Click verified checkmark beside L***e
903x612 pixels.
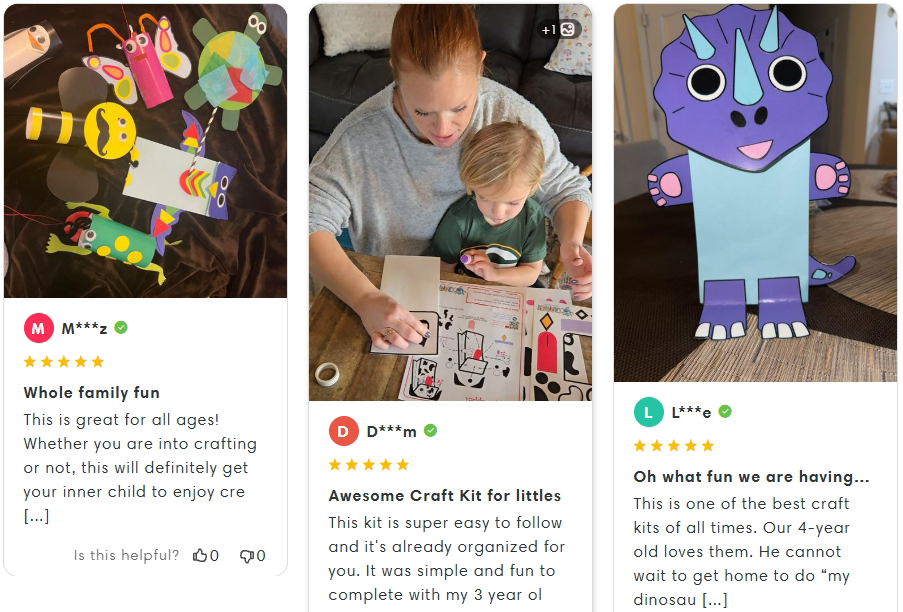click(x=725, y=411)
